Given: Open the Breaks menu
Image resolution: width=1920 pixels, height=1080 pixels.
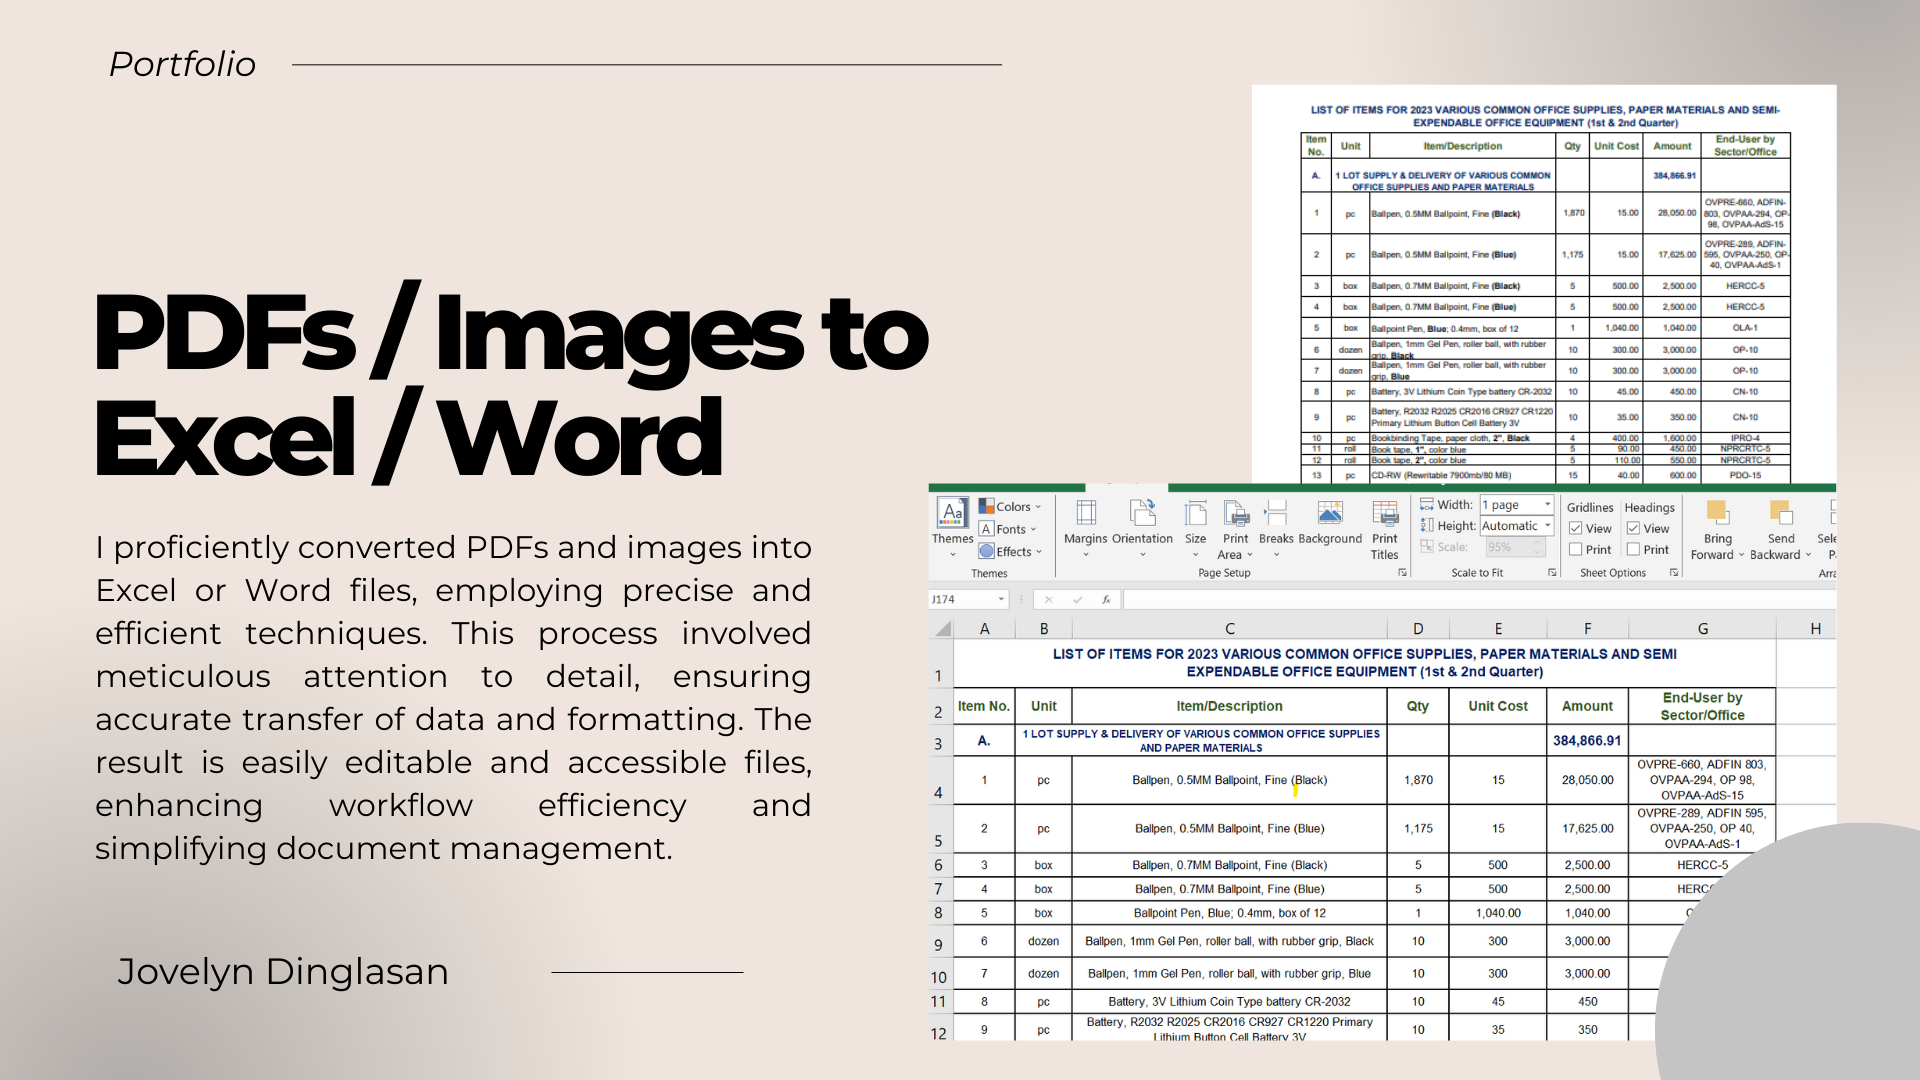Looking at the screenshot, I should (x=1276, y=527).
